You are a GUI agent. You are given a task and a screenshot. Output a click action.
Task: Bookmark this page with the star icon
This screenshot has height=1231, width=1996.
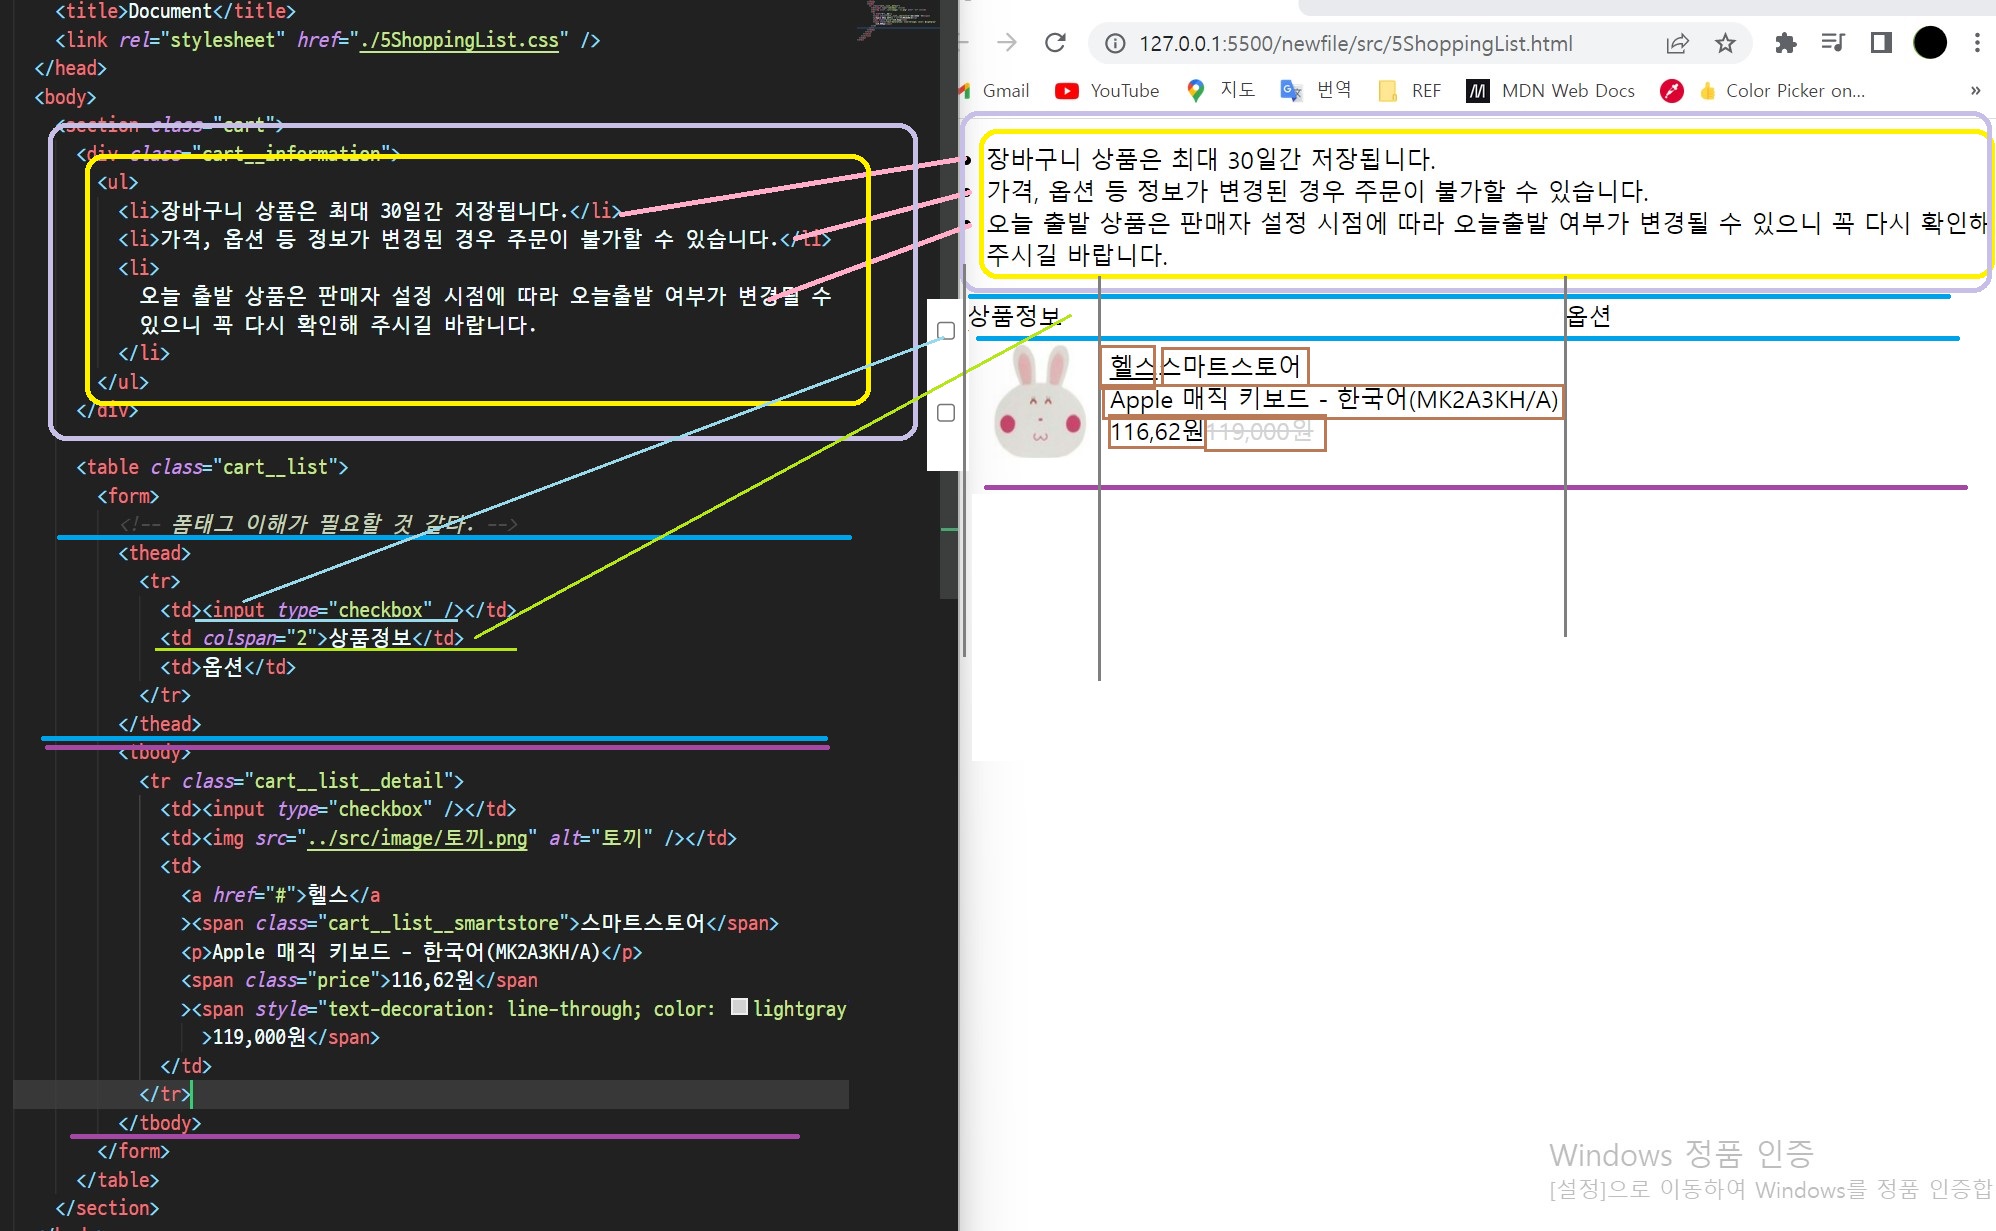(1725, 43)
